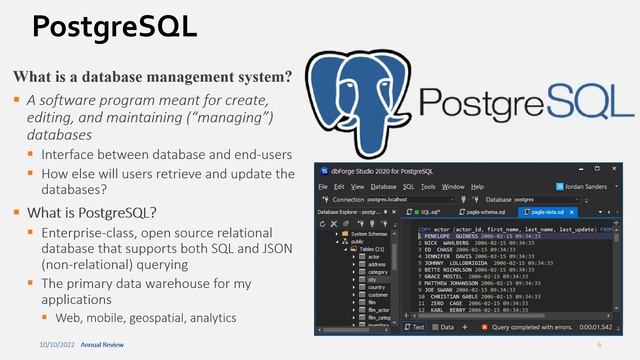This screenshot has width=640, height=360.
Task: Switch to the pagila-schema.sql tab
Action: (482, 212)
